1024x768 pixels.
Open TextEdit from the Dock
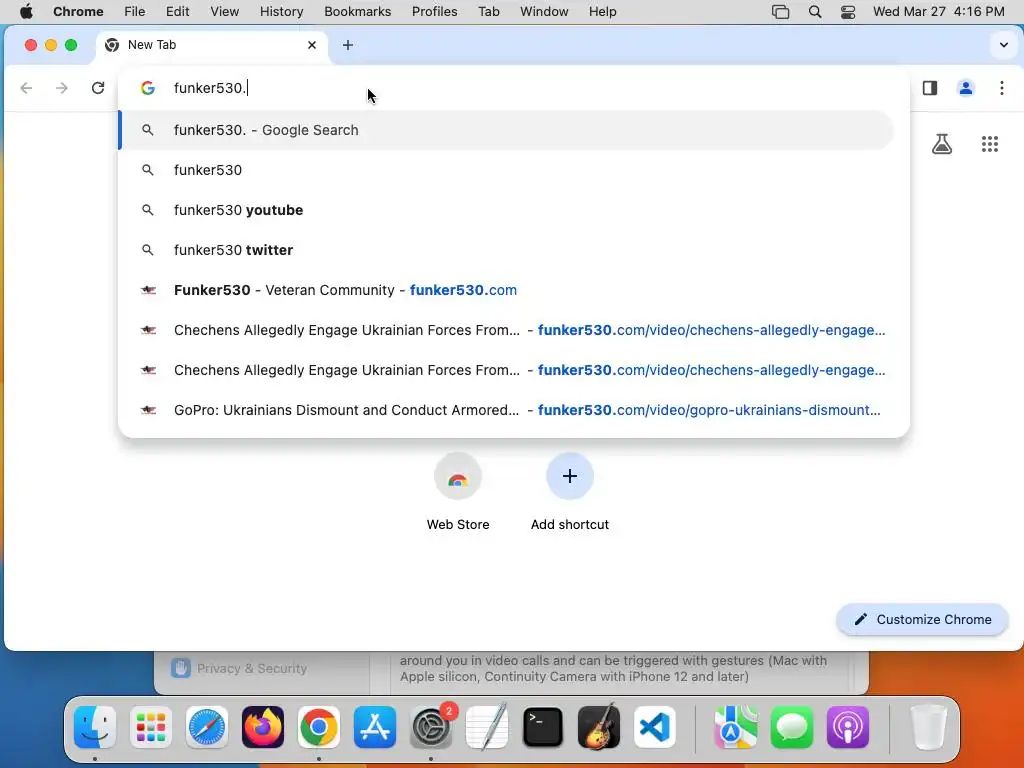pos(487,727)
